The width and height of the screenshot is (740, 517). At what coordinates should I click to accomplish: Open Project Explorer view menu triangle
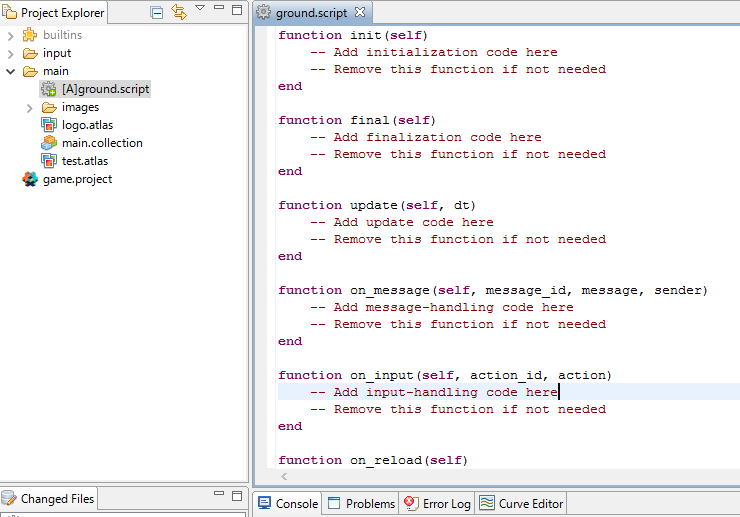click(200, 8)
